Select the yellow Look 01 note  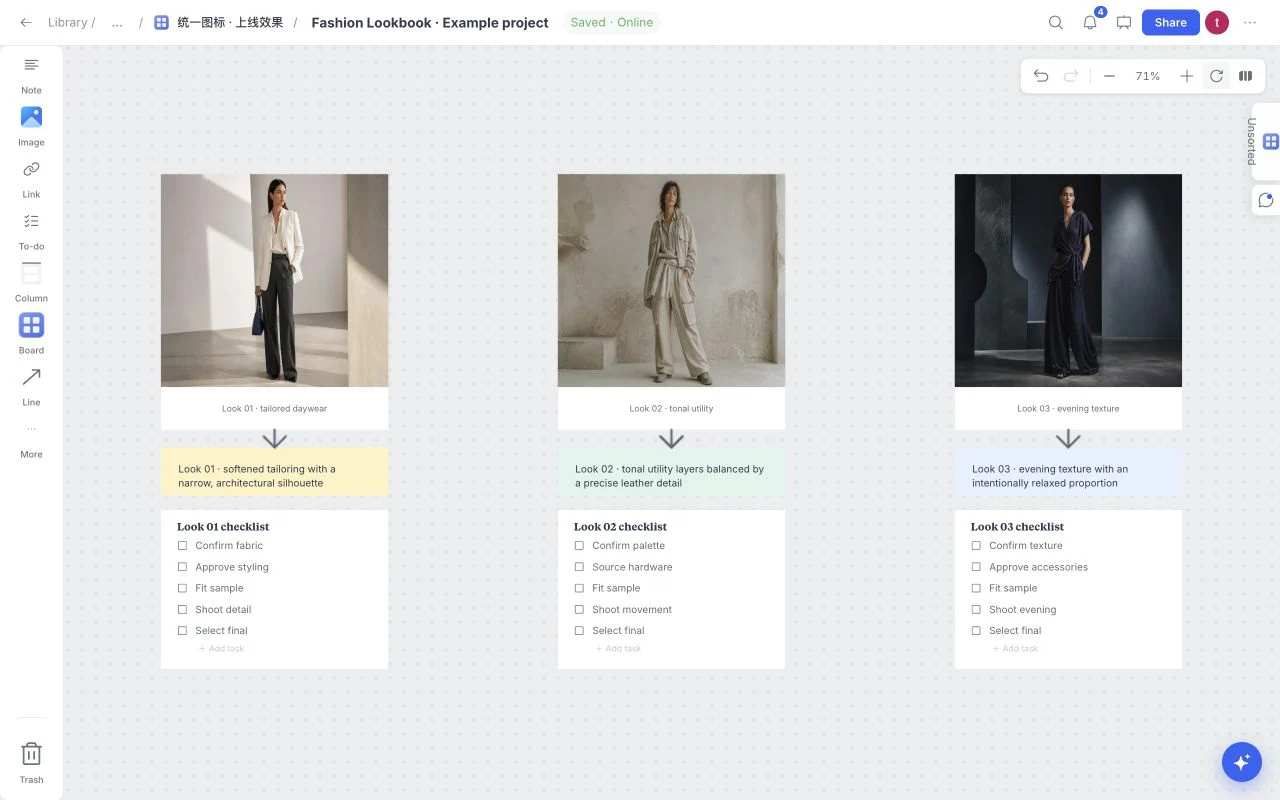[274, 472]
